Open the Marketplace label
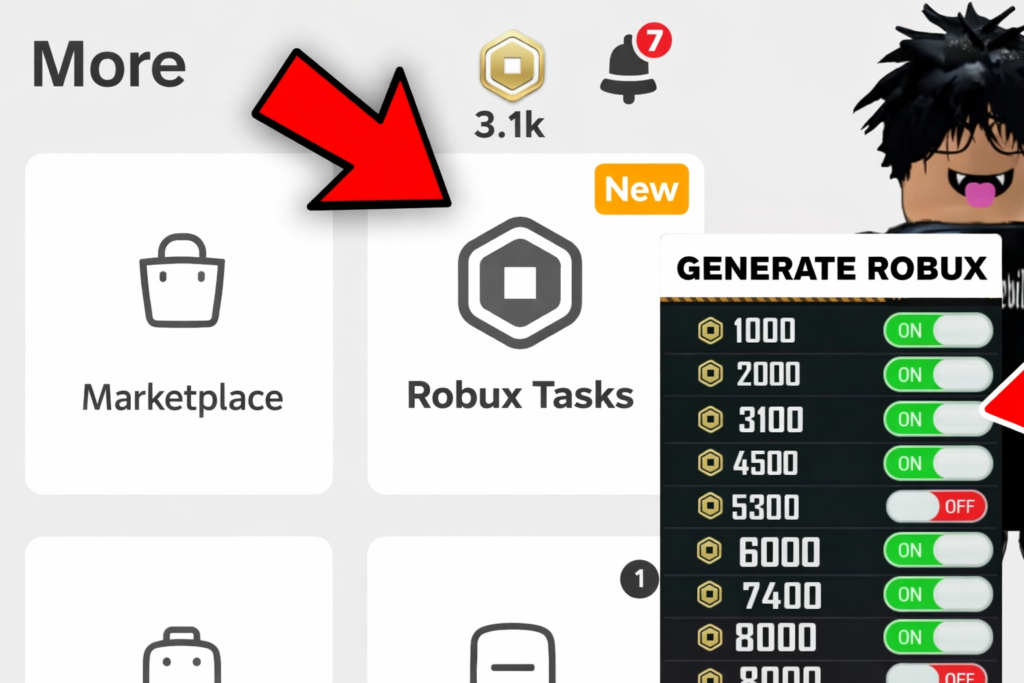The image size is (1024, 683). [x=183, y=397]
